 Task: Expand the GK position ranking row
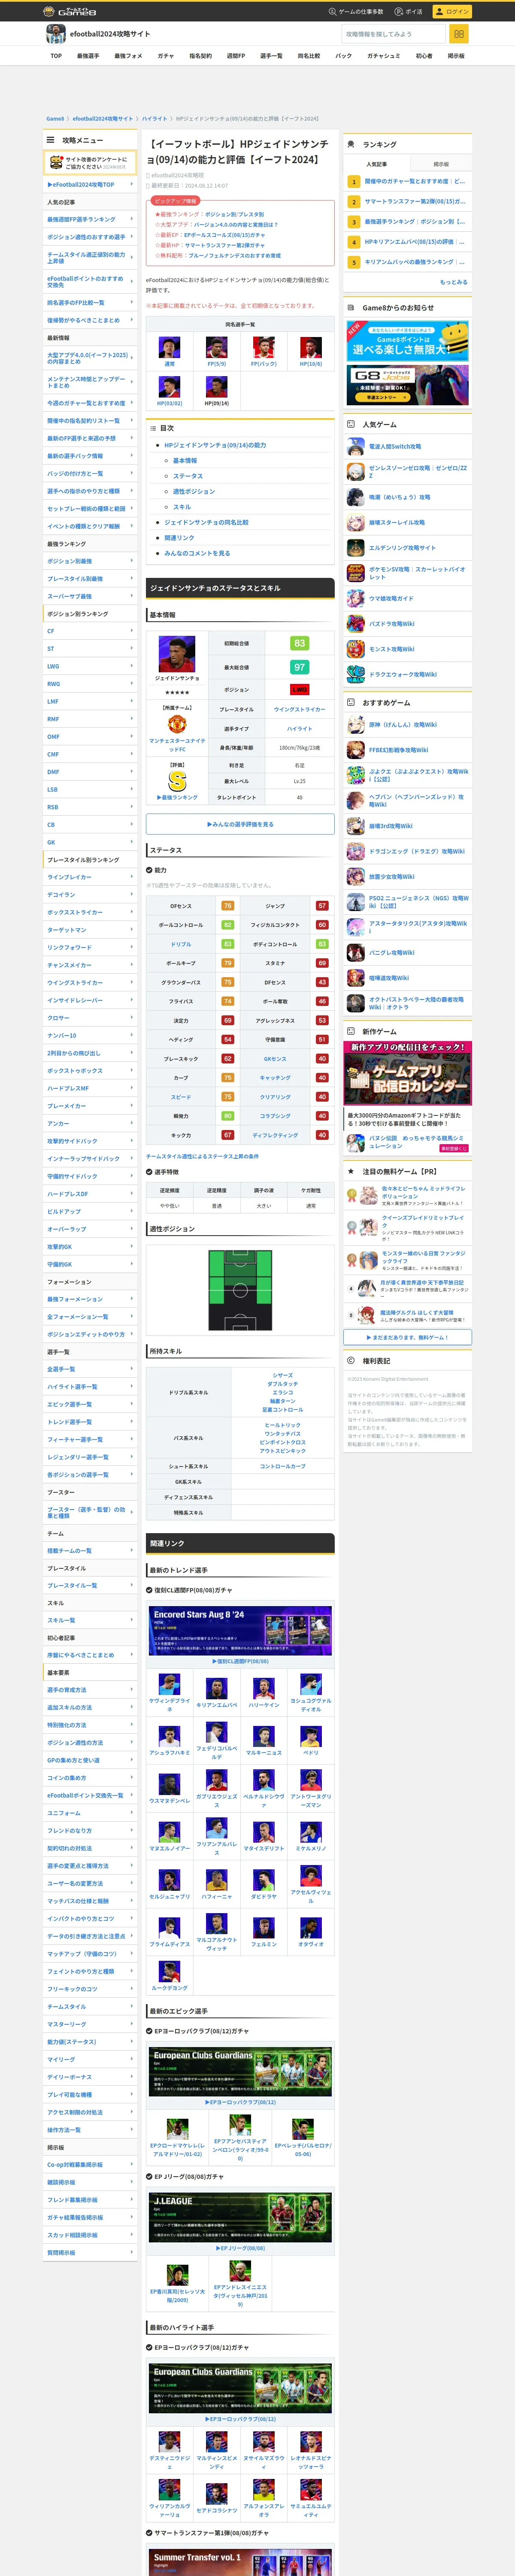pos(90,842)
